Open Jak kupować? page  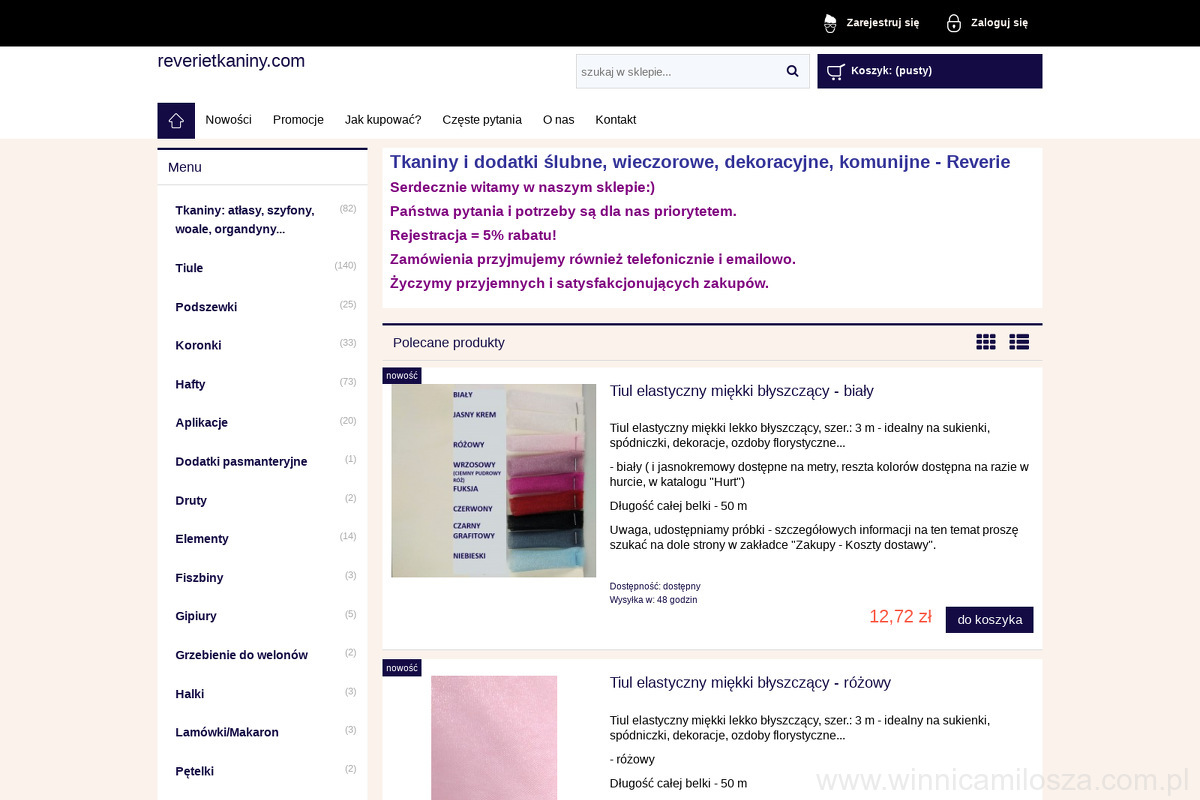tap(383, 120)
